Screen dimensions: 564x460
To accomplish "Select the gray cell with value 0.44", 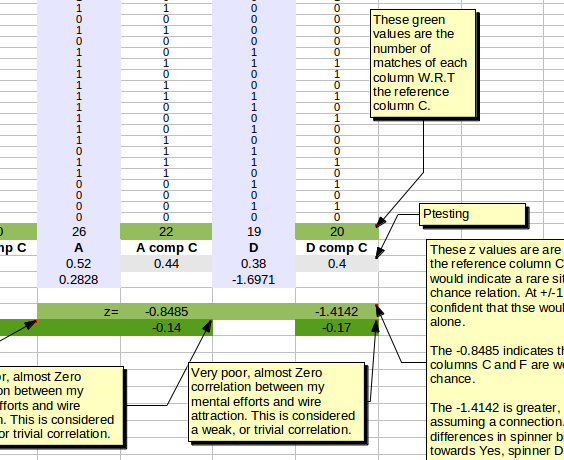I will 166,264.
